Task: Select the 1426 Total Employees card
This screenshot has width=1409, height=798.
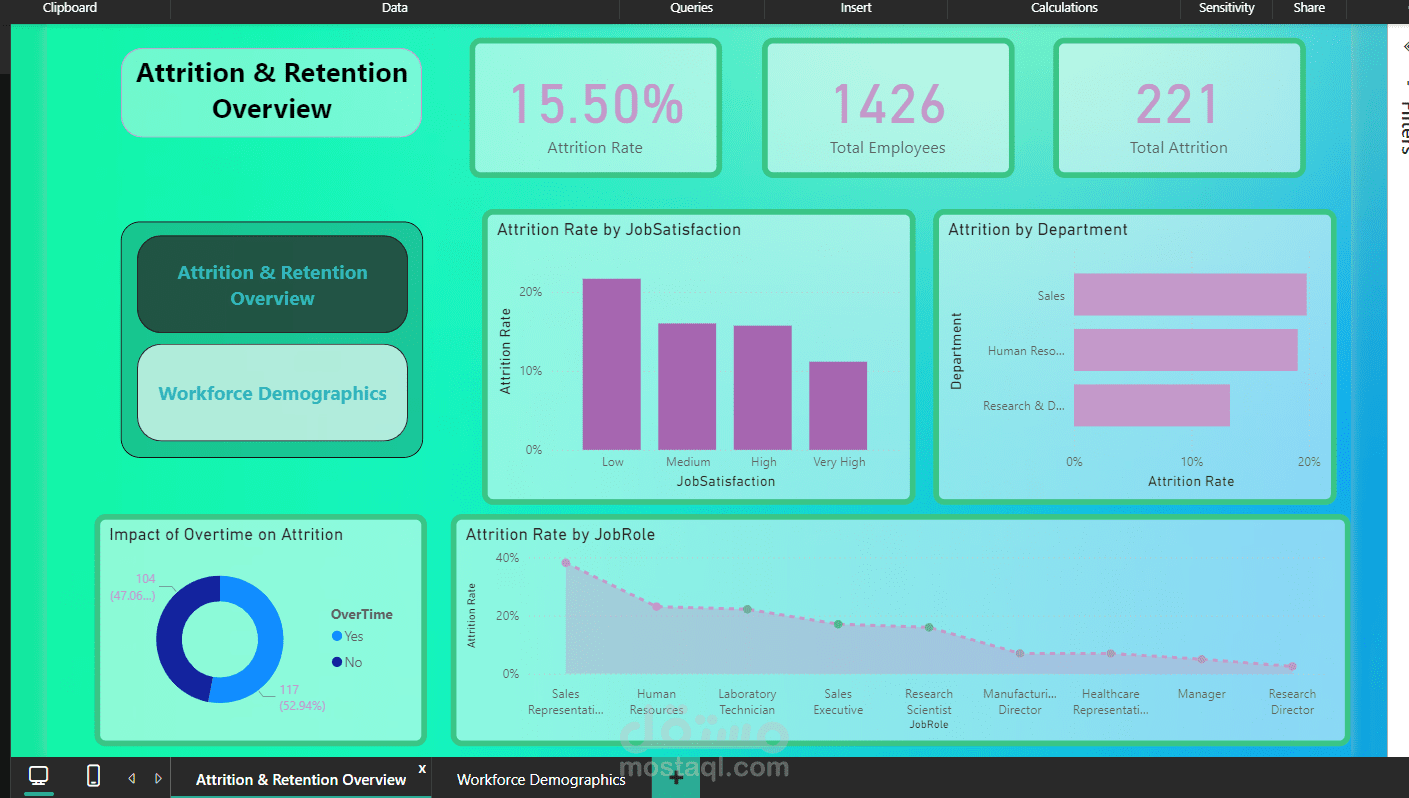Action: [x=888, y=108]
